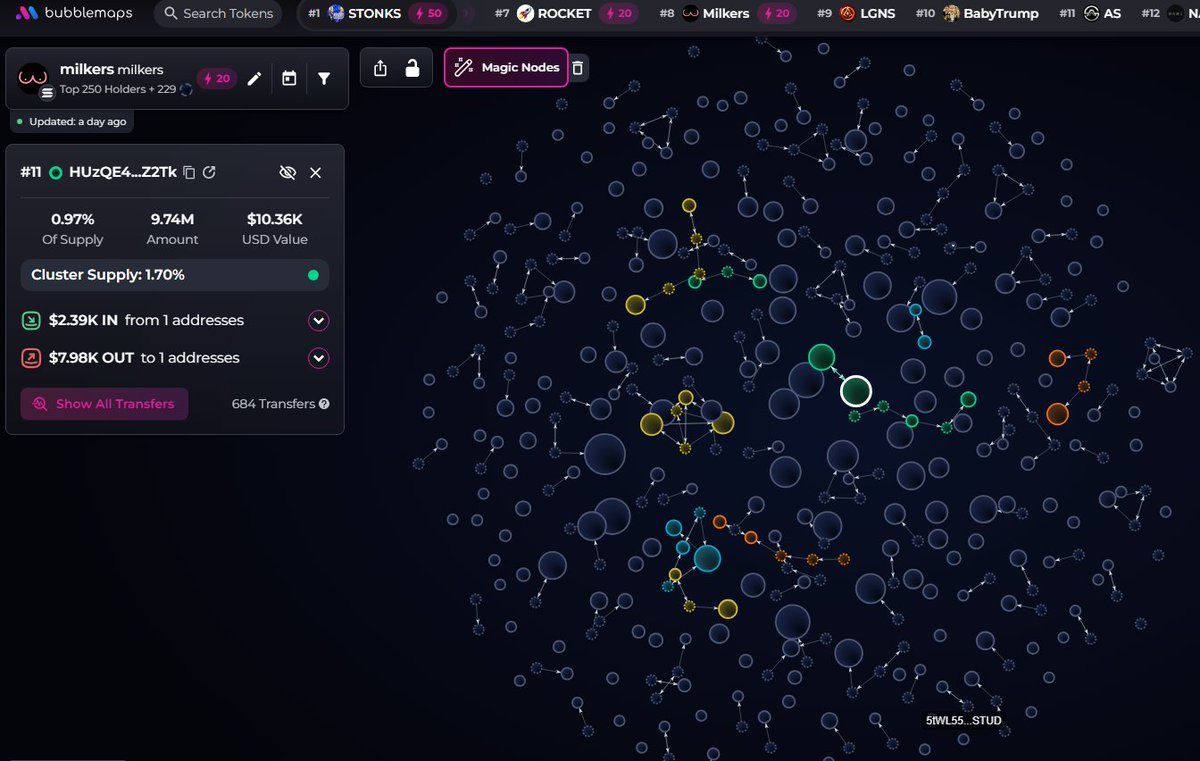Image resolution: width=1200 pixels, height=761 pixels.
Task: Click the pencil edit icon
Action: pos(254,78)
